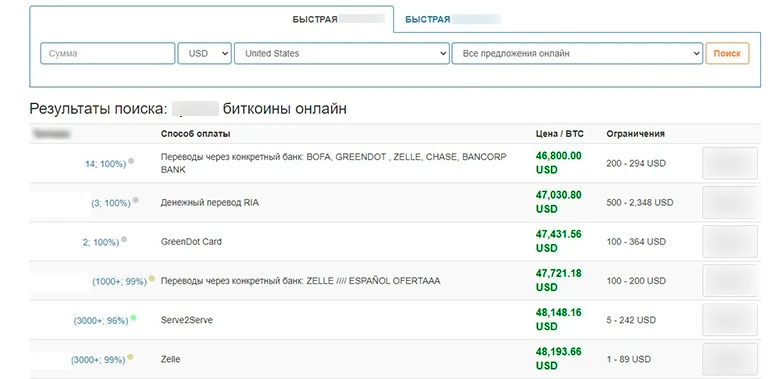Click the 46,800.00 USD price

click(559, 163)
